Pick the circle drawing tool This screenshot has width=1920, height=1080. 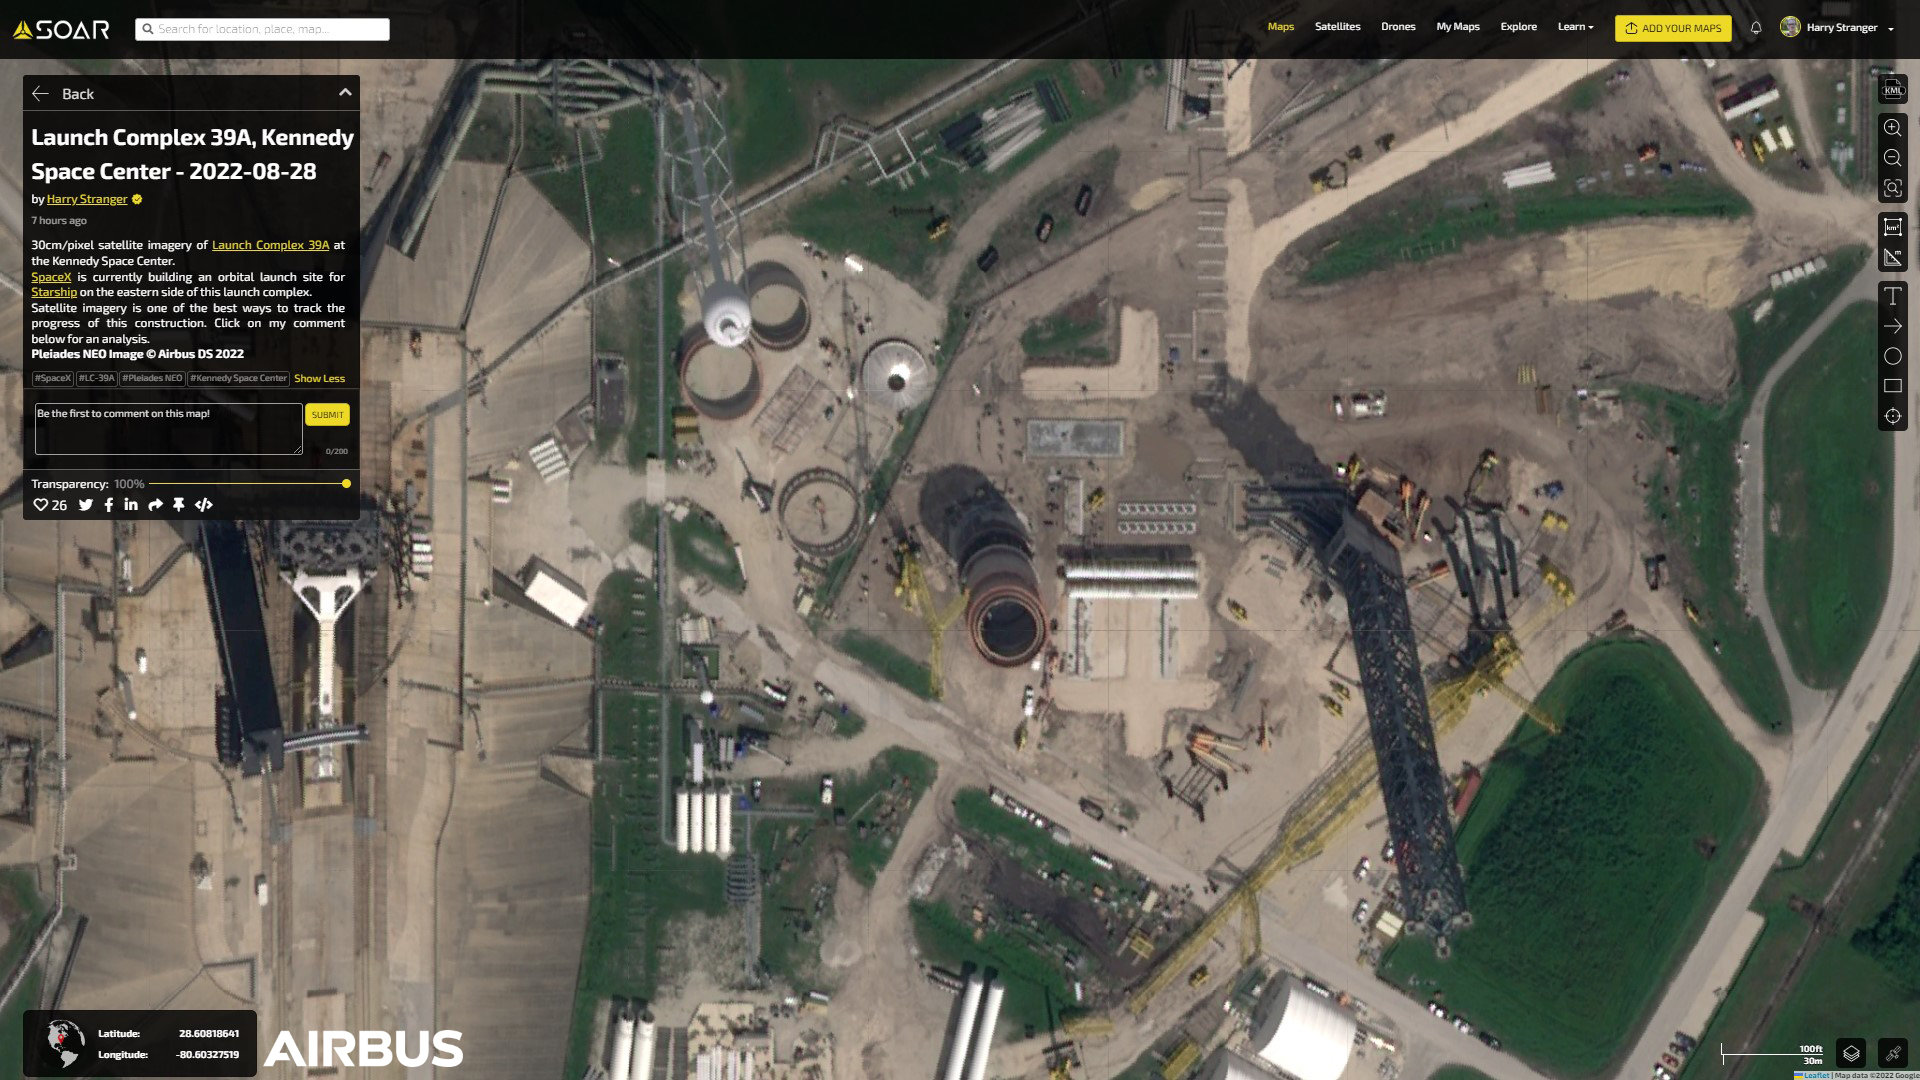pyautogui.click(x=1892, y=356)
